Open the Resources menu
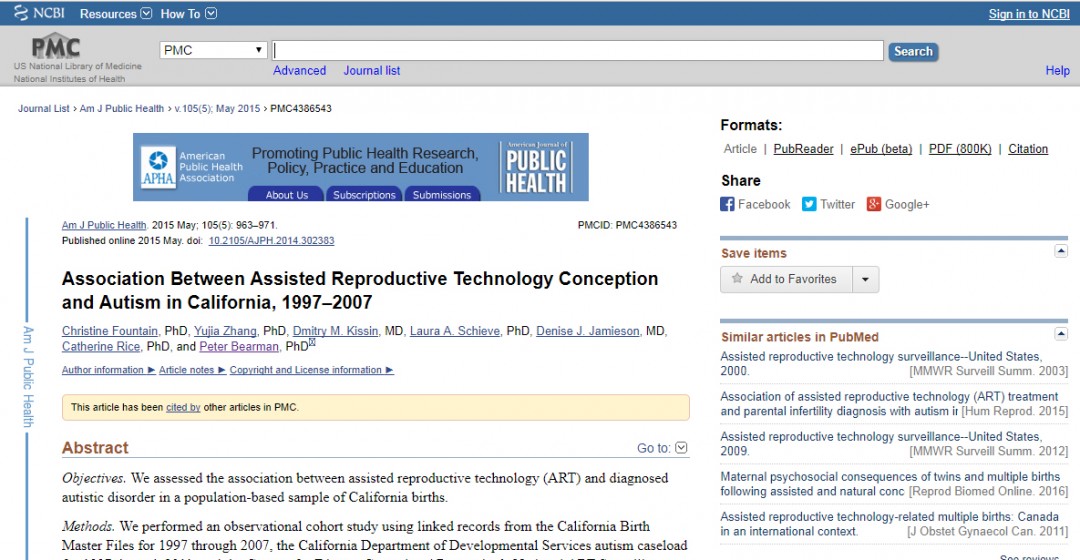This screenshot has height=560, width=1080. 116,14
